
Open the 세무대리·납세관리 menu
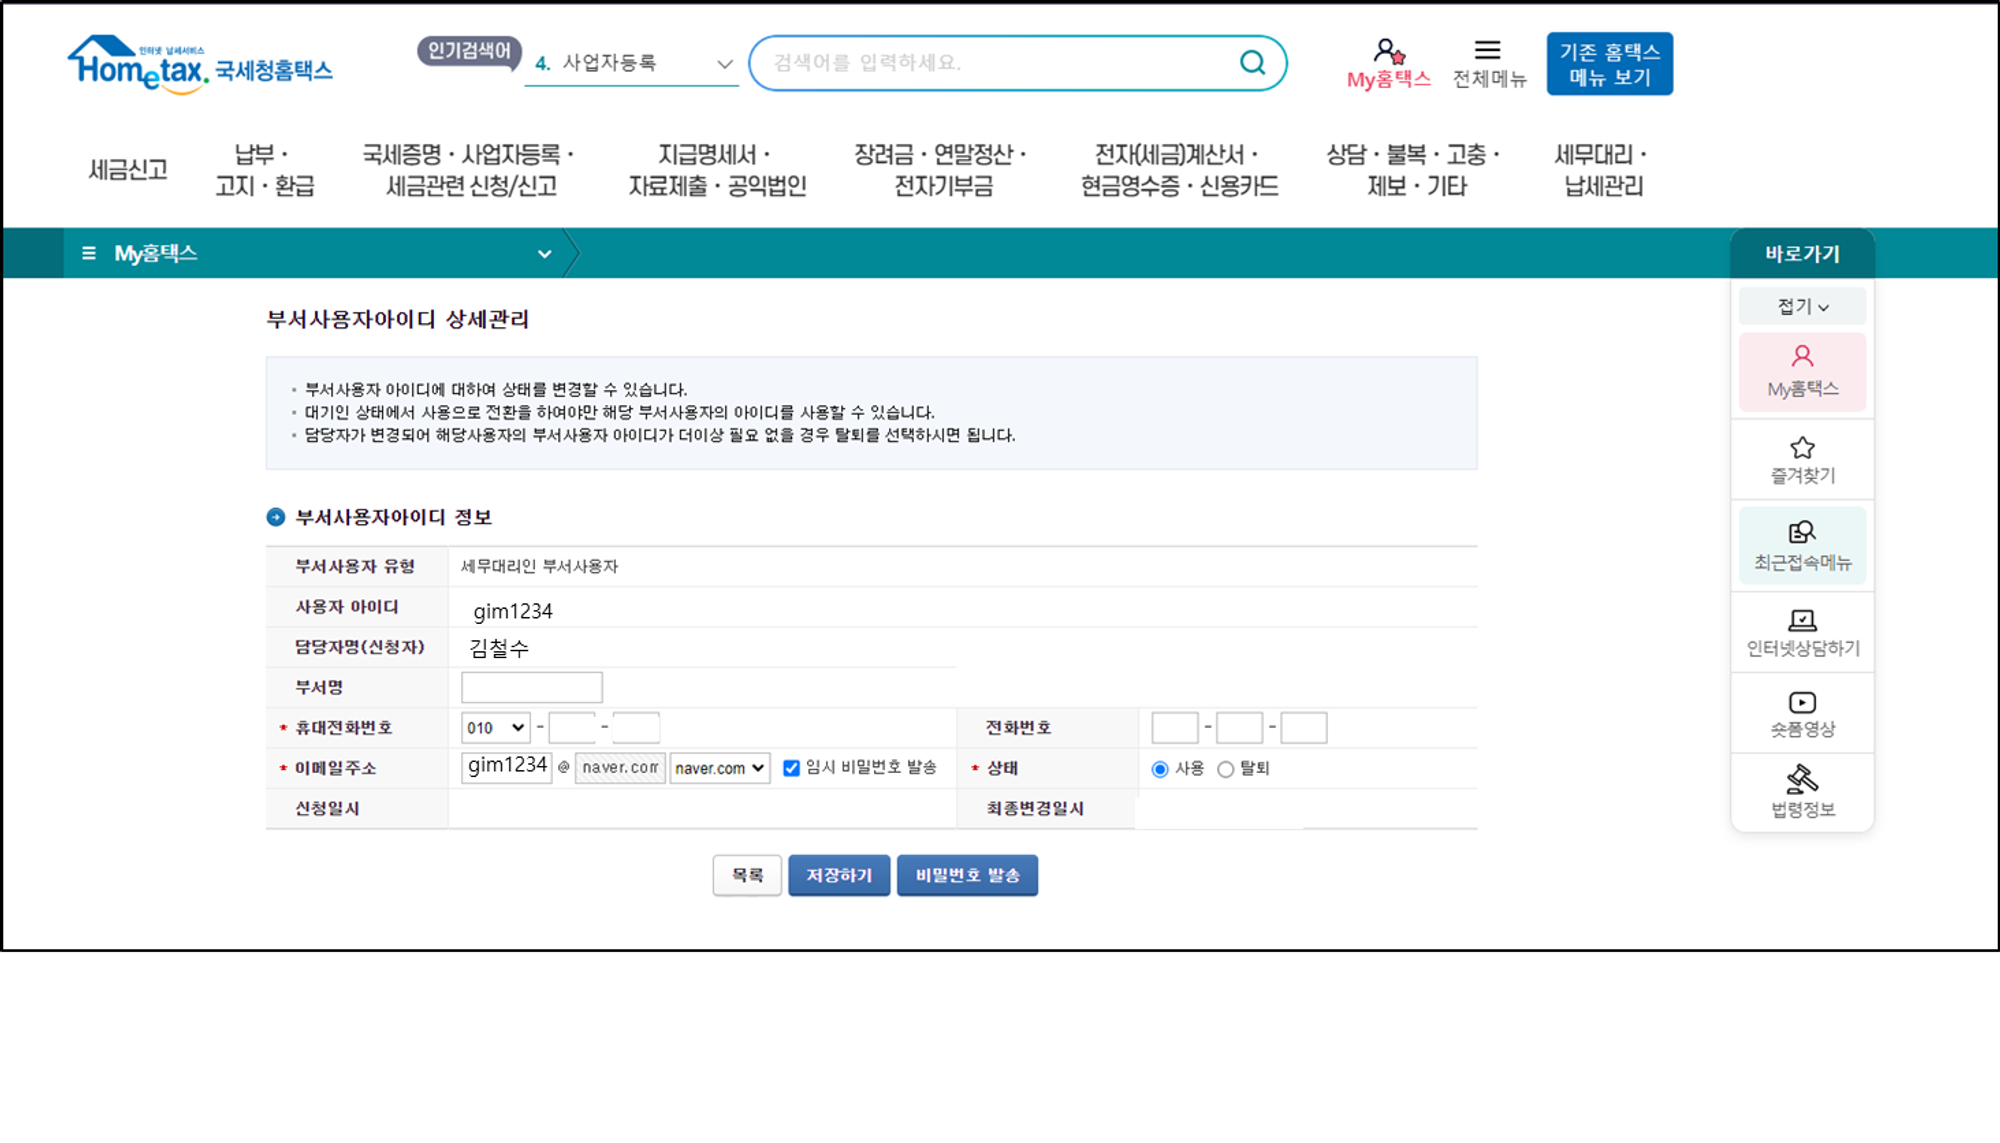click(x=1602, y=170)
